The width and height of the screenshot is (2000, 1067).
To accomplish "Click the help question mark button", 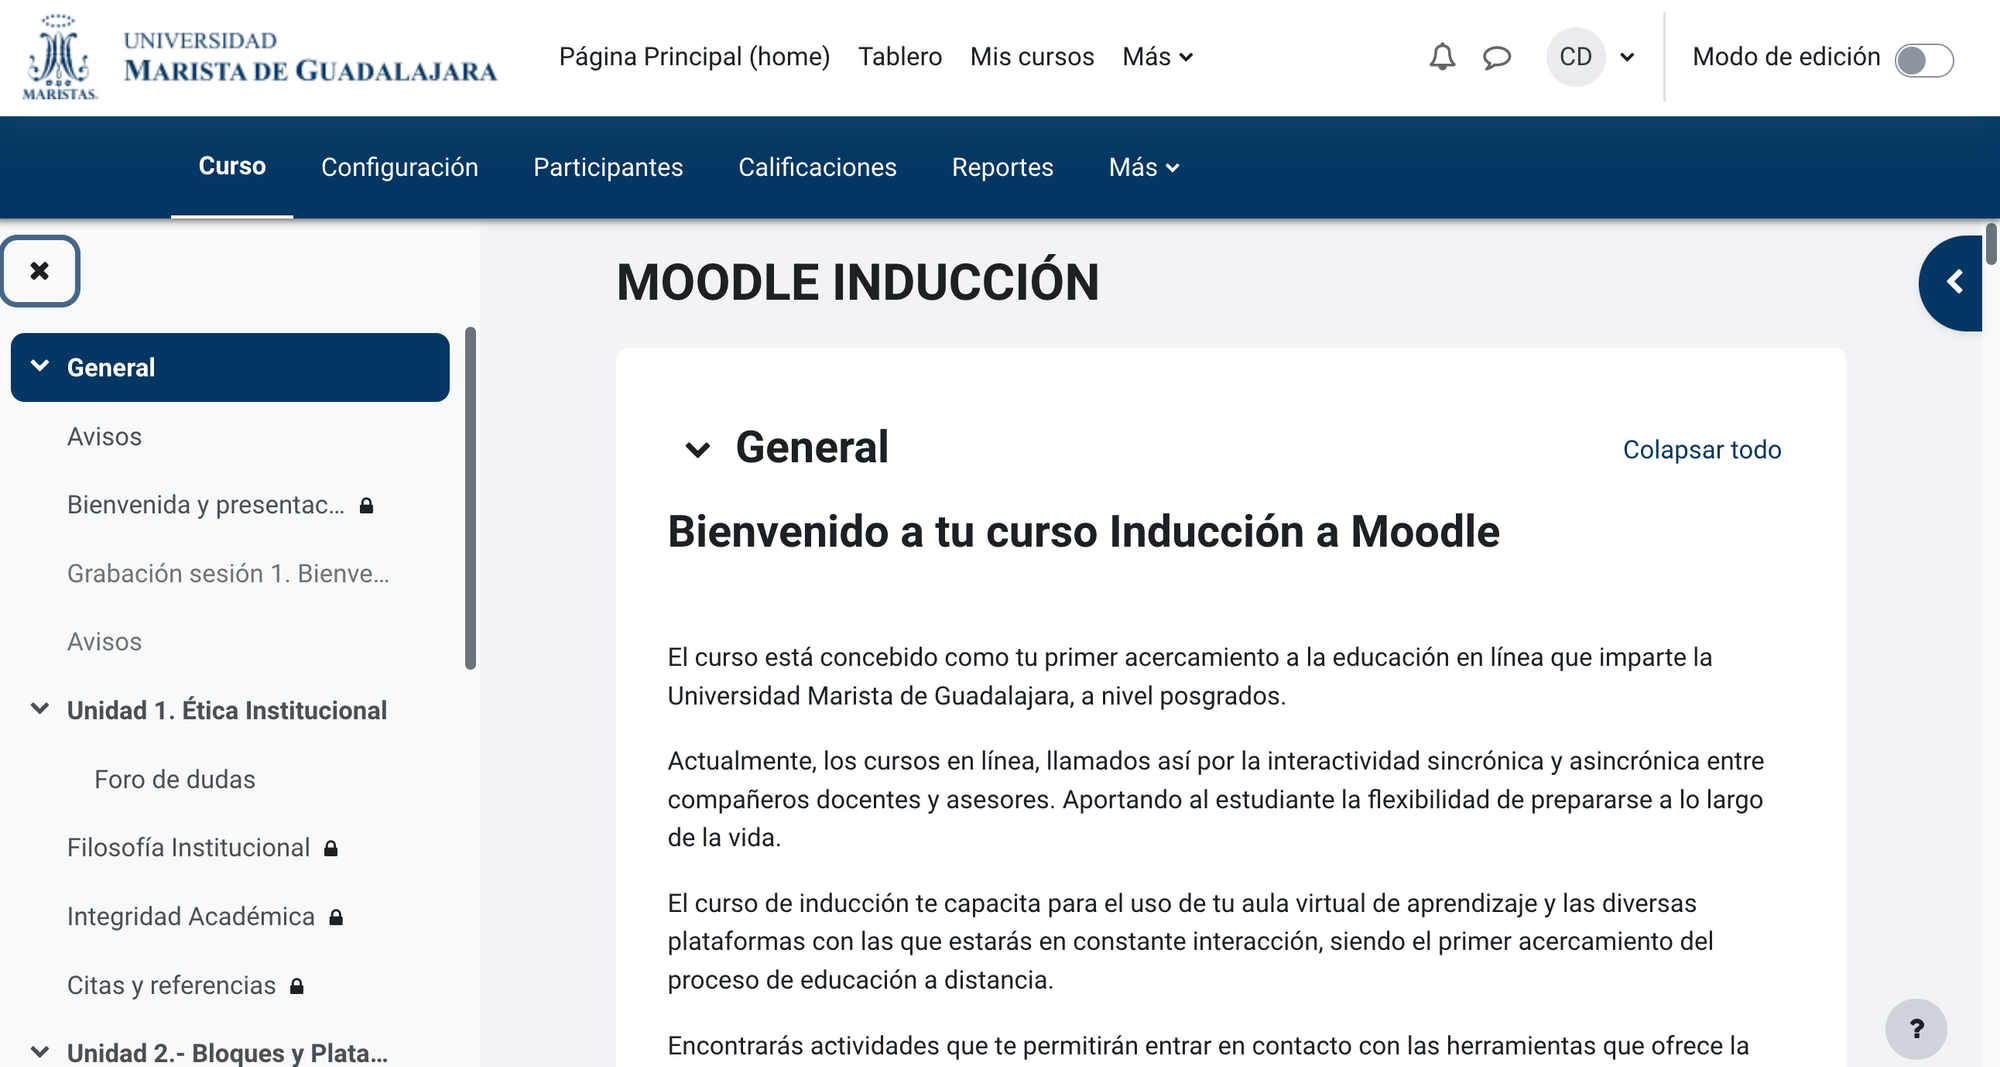I will (x=1915, y=1028).
